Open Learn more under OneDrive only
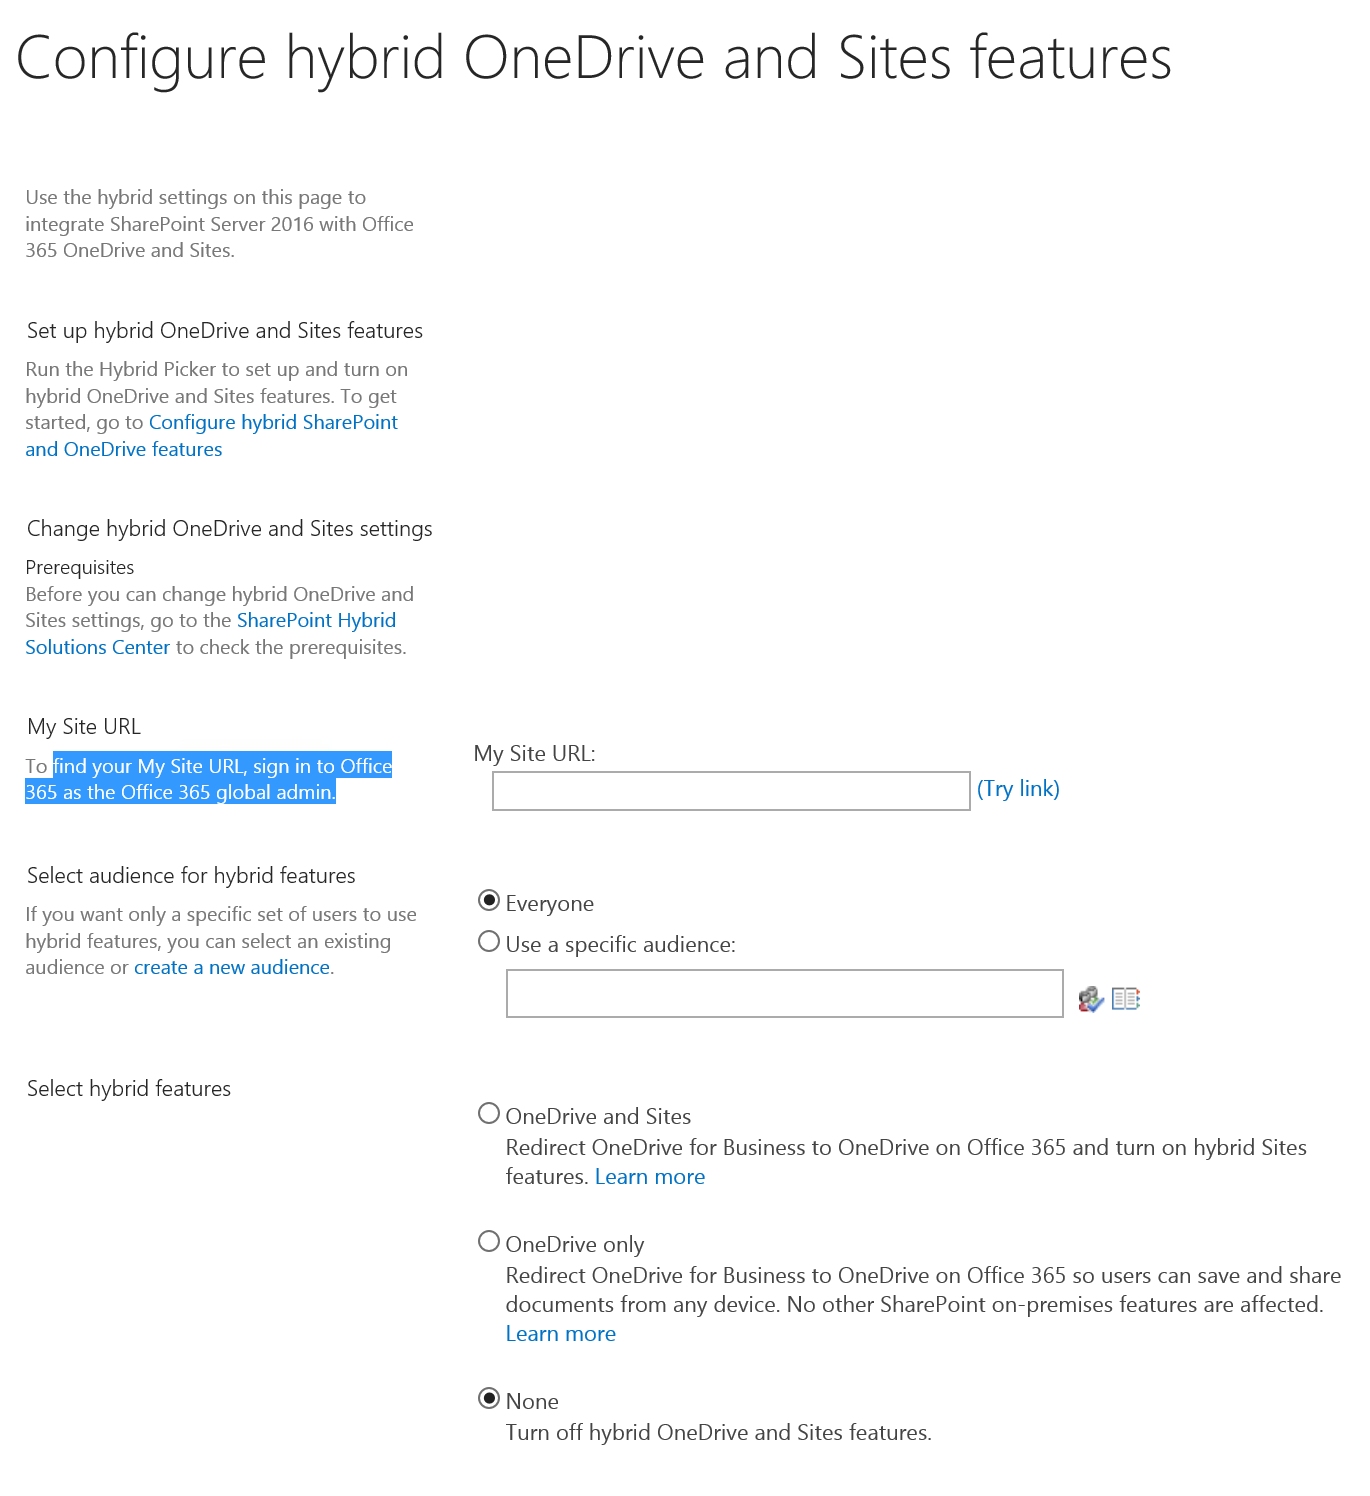Screen dimensions: 1370x1496 click(x=560, y=1334)
